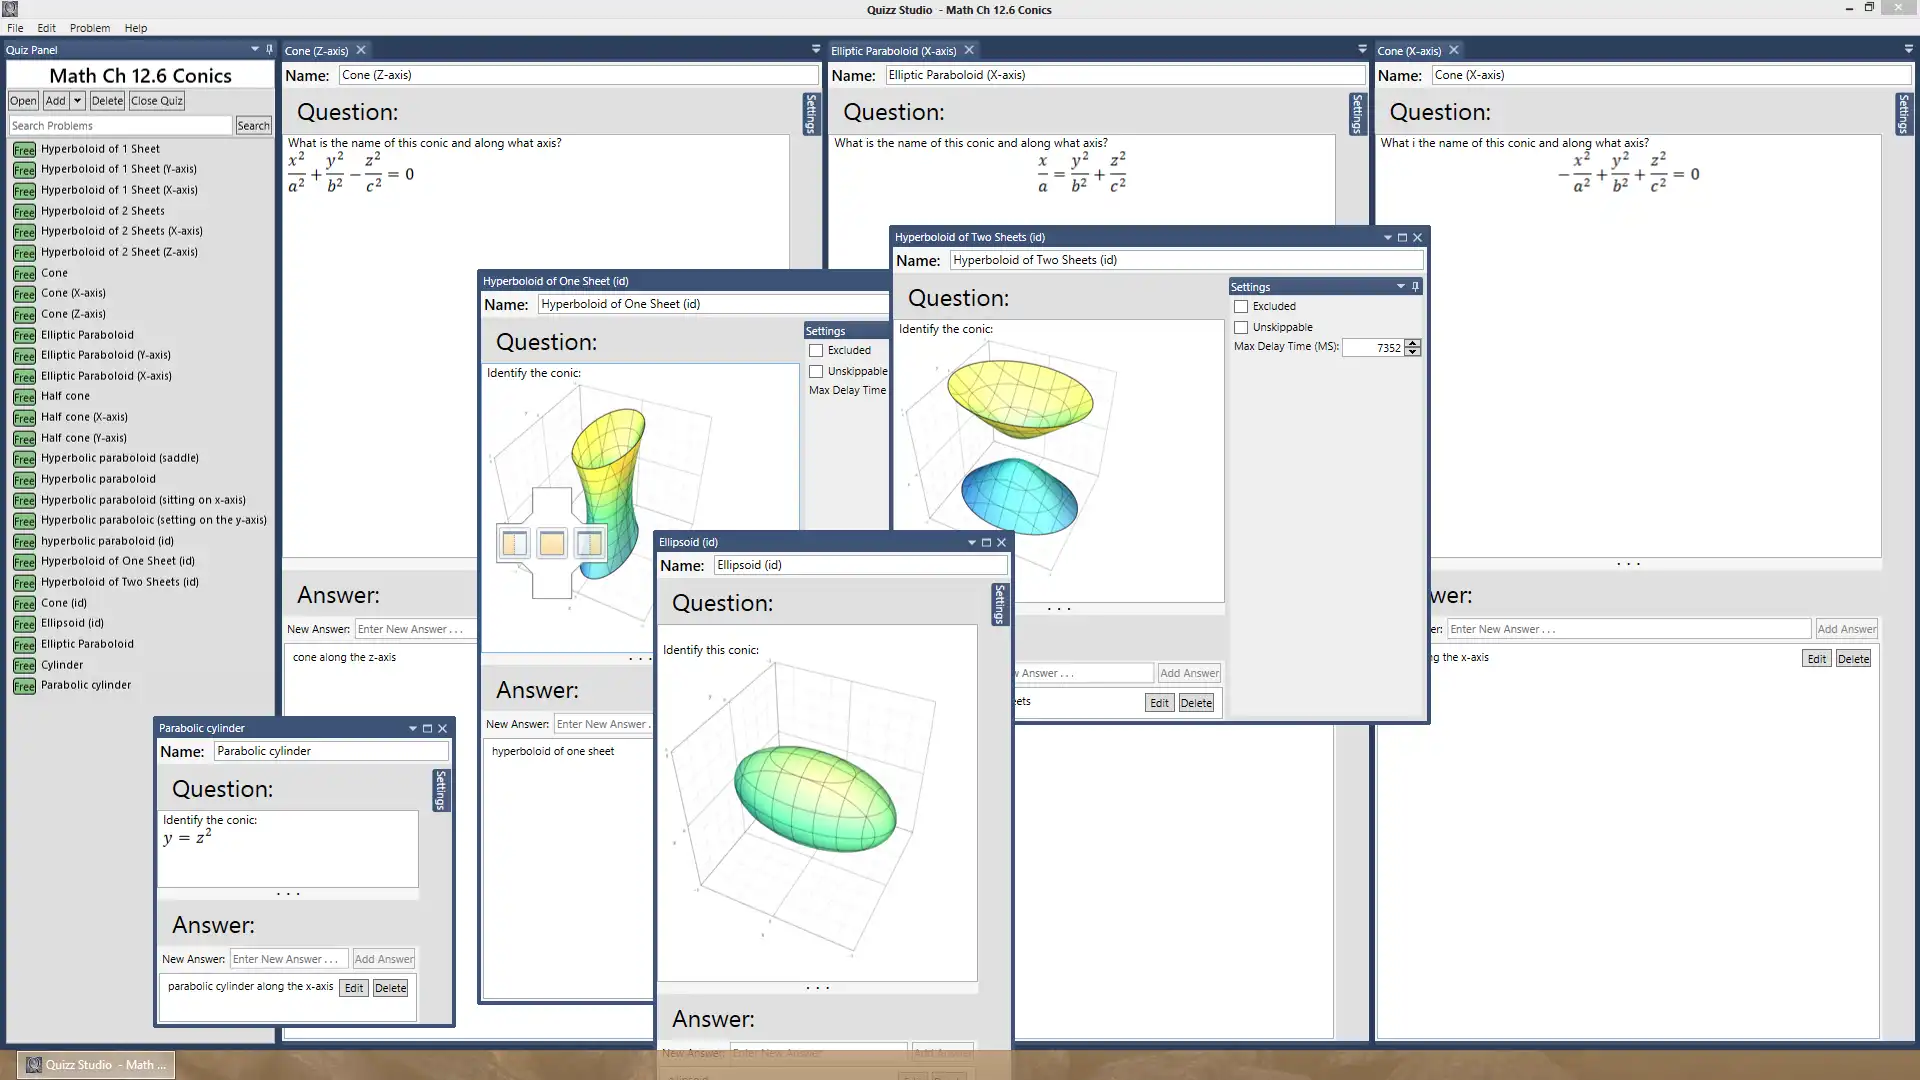Viewport: 1920px width, 1080px height.
Task: Click Add Answer button in Hyperboloid Two Sheets
Action: [1188, 673]
